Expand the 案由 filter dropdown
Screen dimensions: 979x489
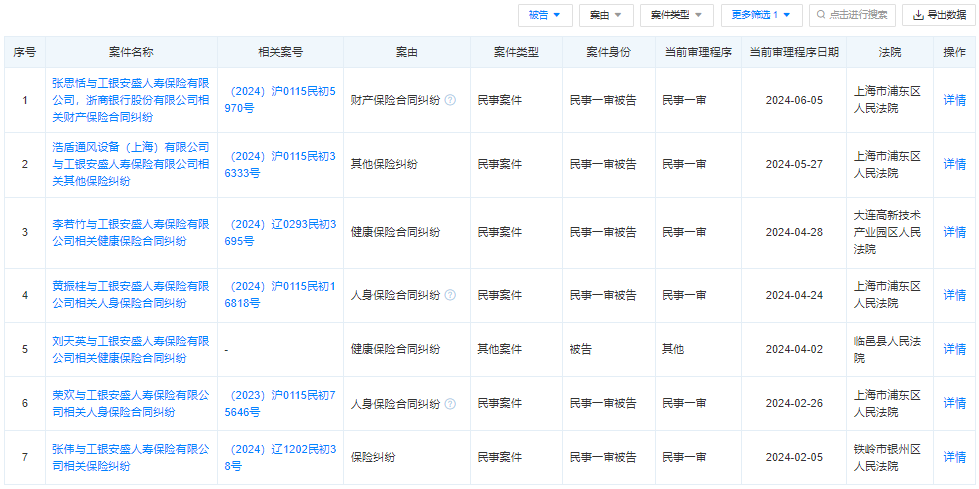click(x=606, y=15)
